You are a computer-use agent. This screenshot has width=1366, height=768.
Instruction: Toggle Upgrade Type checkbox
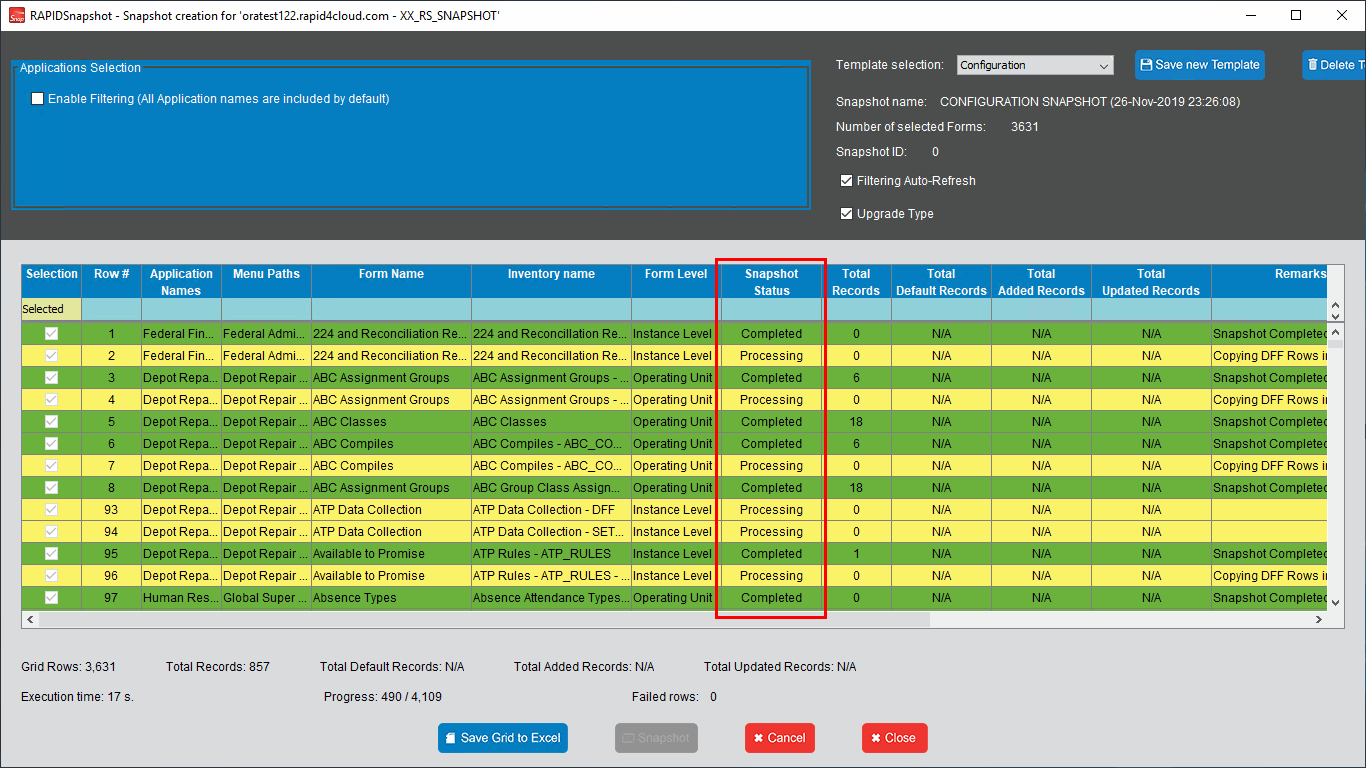click(847, 214)
